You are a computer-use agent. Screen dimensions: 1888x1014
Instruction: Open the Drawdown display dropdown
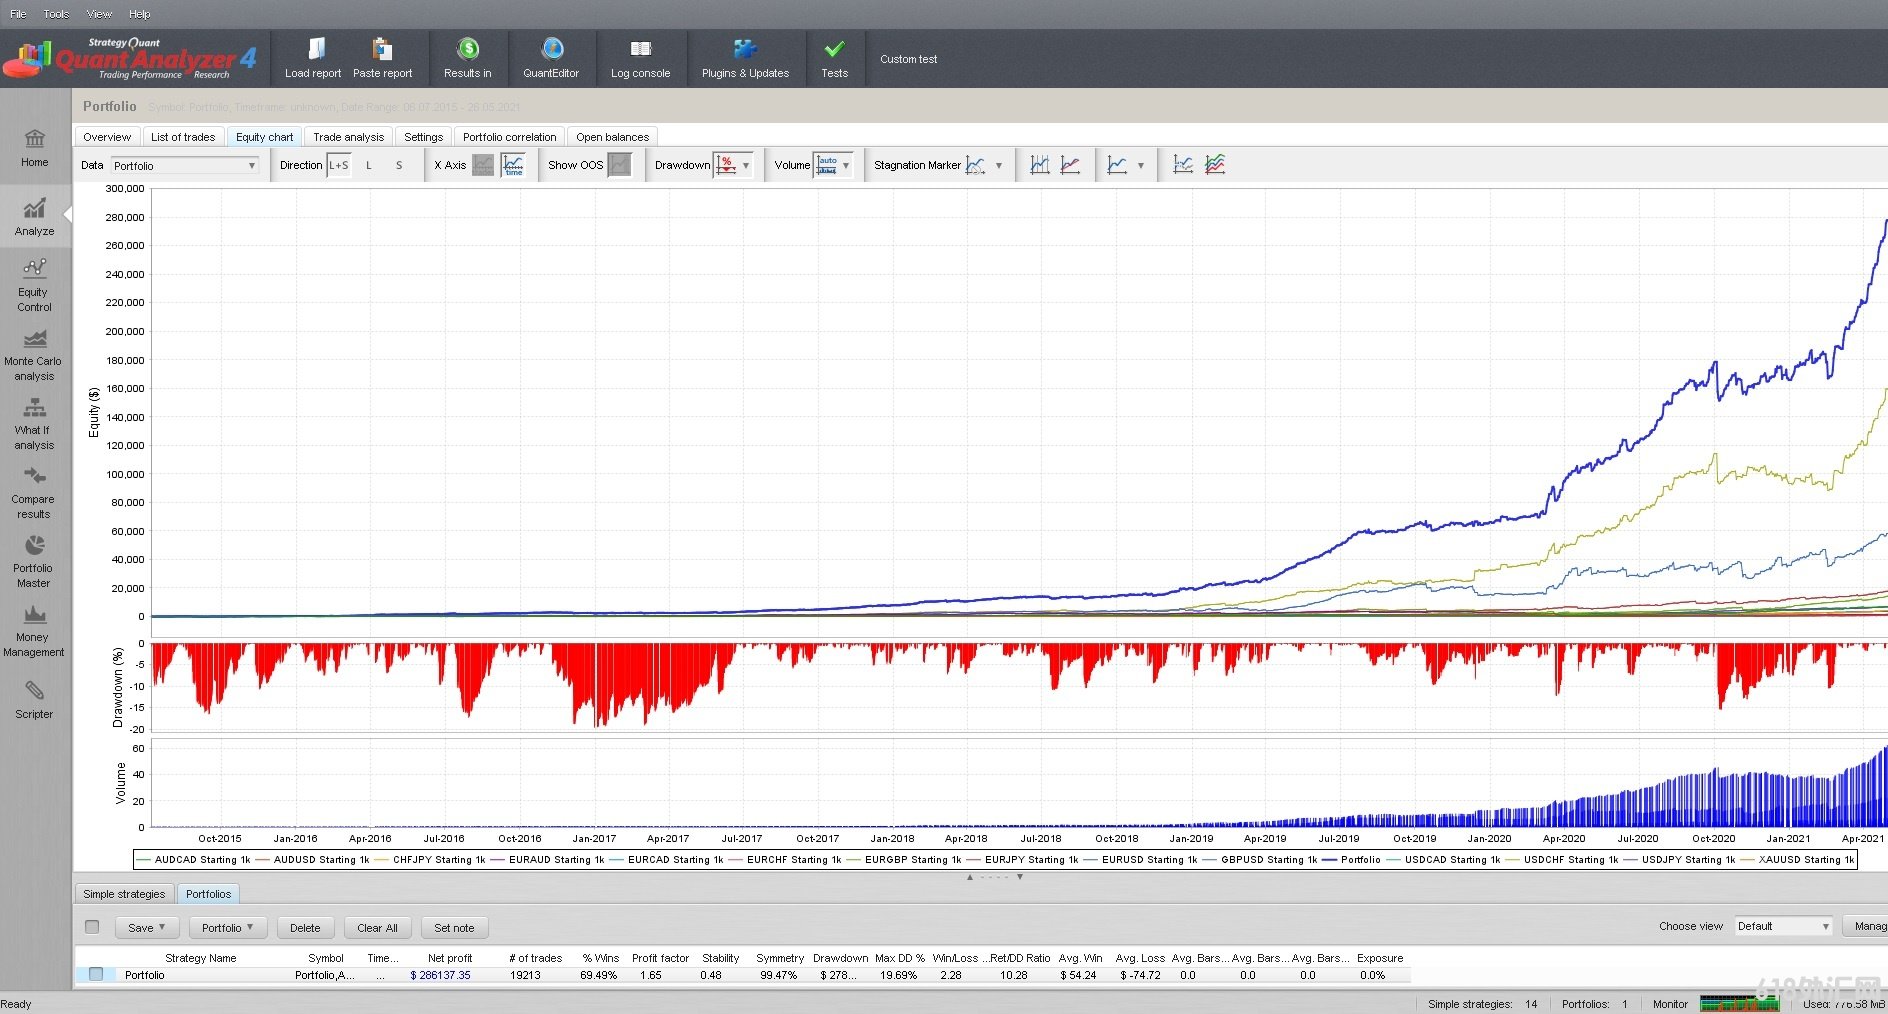pos(745,166)
